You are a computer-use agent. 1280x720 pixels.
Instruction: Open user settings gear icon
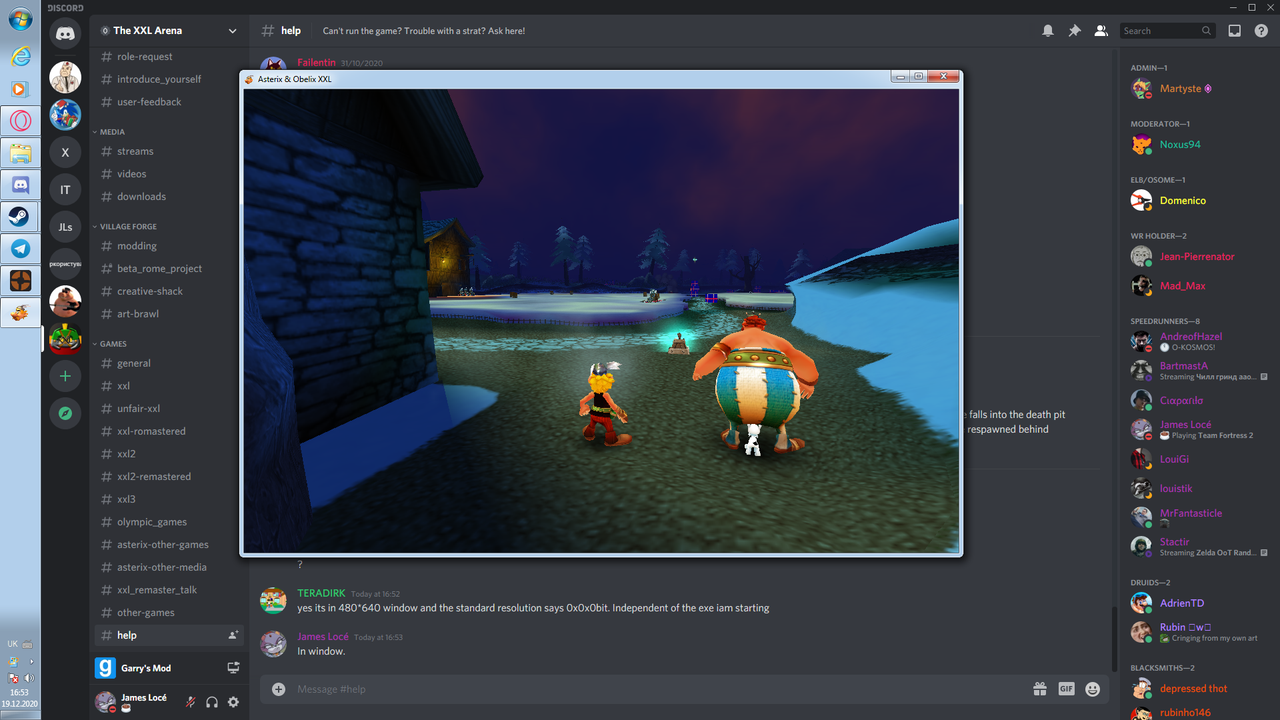(233, 702)
